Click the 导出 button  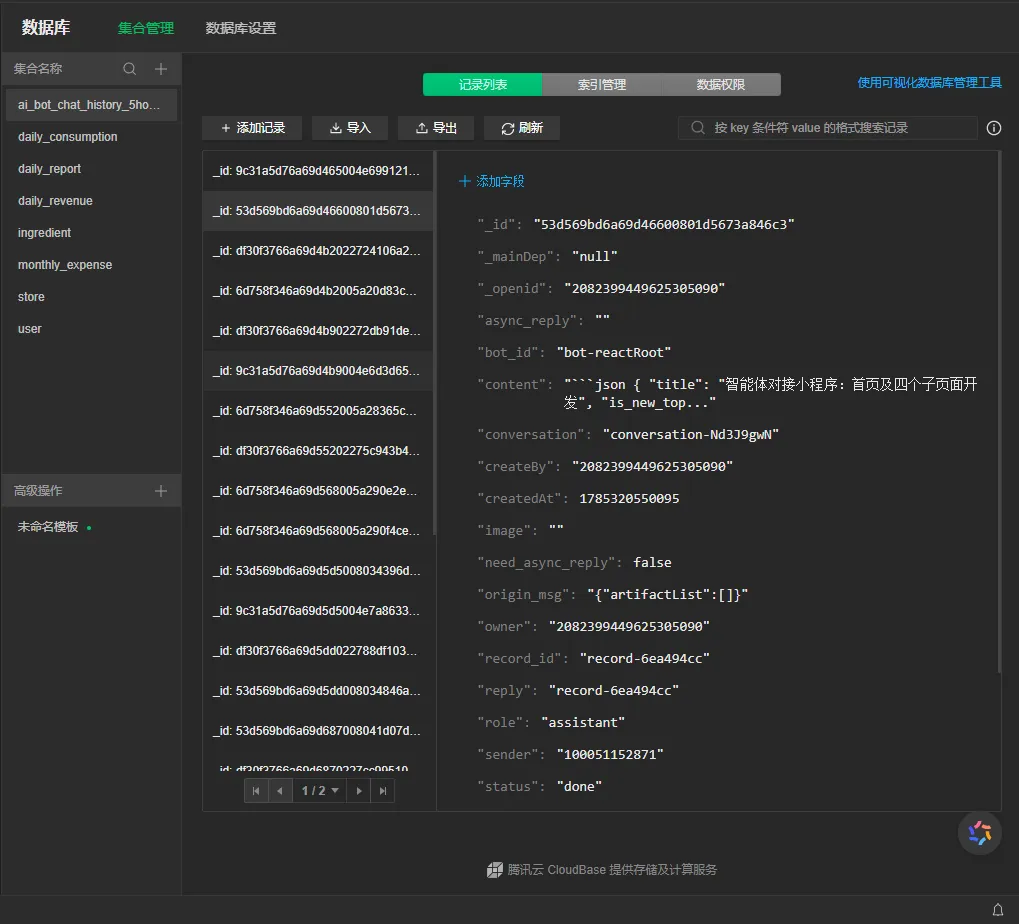(435, 128)
